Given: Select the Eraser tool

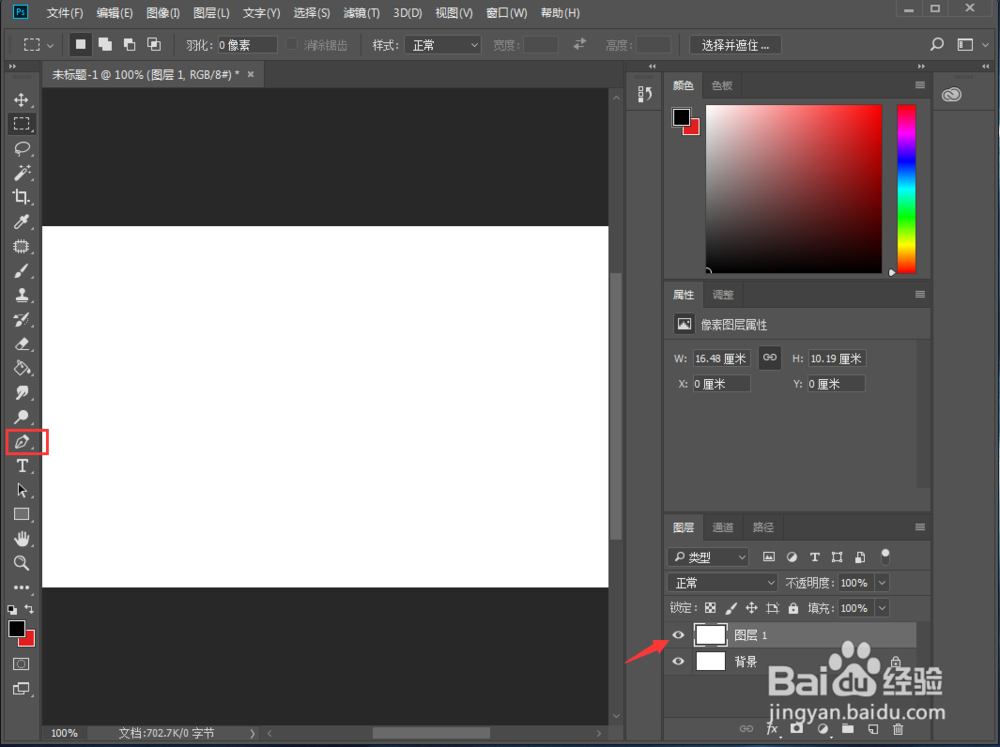Looking at the screenshot, I should coord(21,344).
